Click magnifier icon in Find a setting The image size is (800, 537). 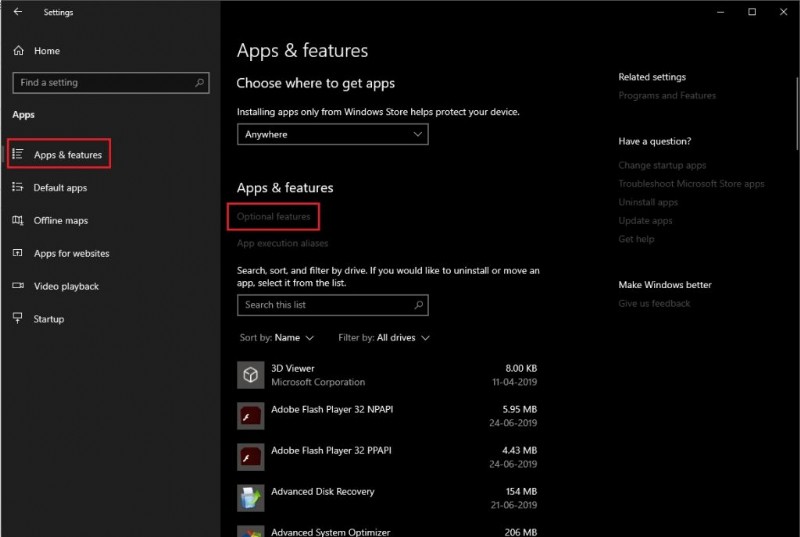[200, 83]
